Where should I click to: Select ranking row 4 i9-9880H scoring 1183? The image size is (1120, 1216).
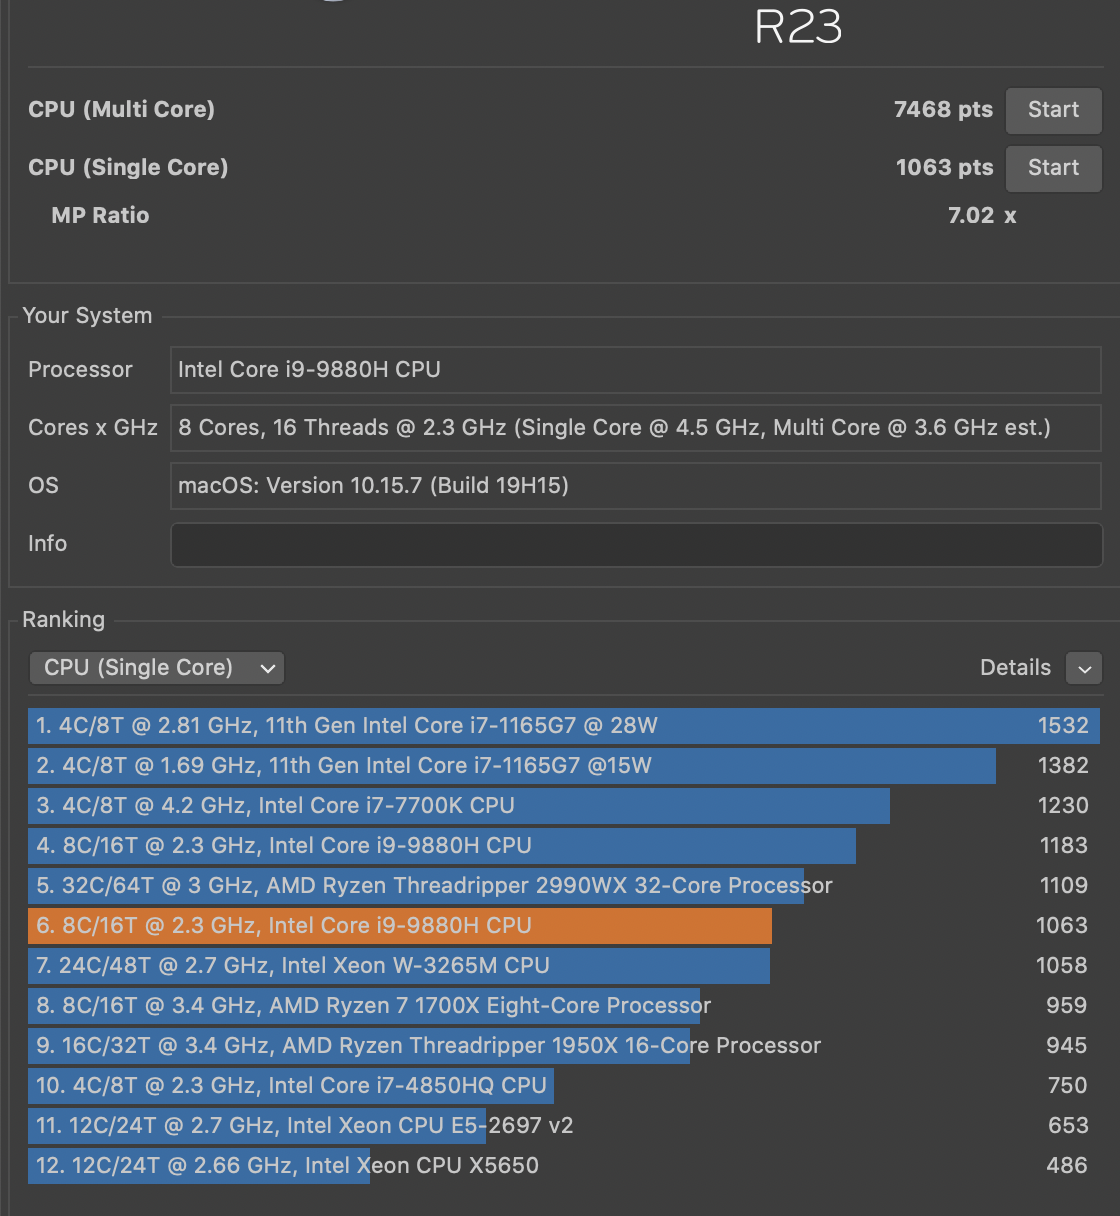point(564,846)
